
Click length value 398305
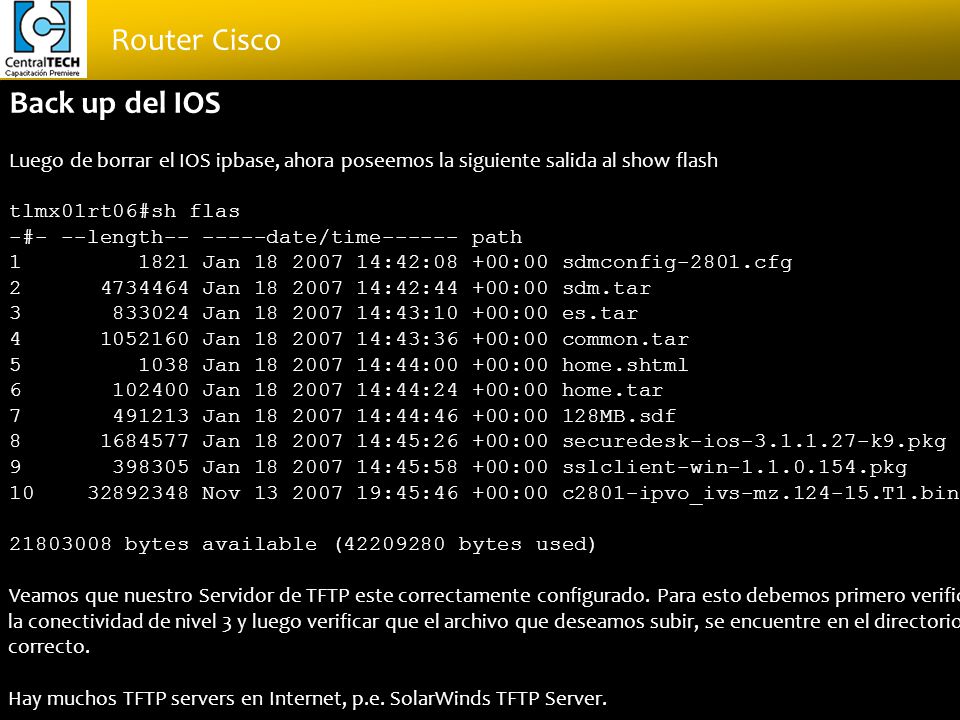(151, 467)
